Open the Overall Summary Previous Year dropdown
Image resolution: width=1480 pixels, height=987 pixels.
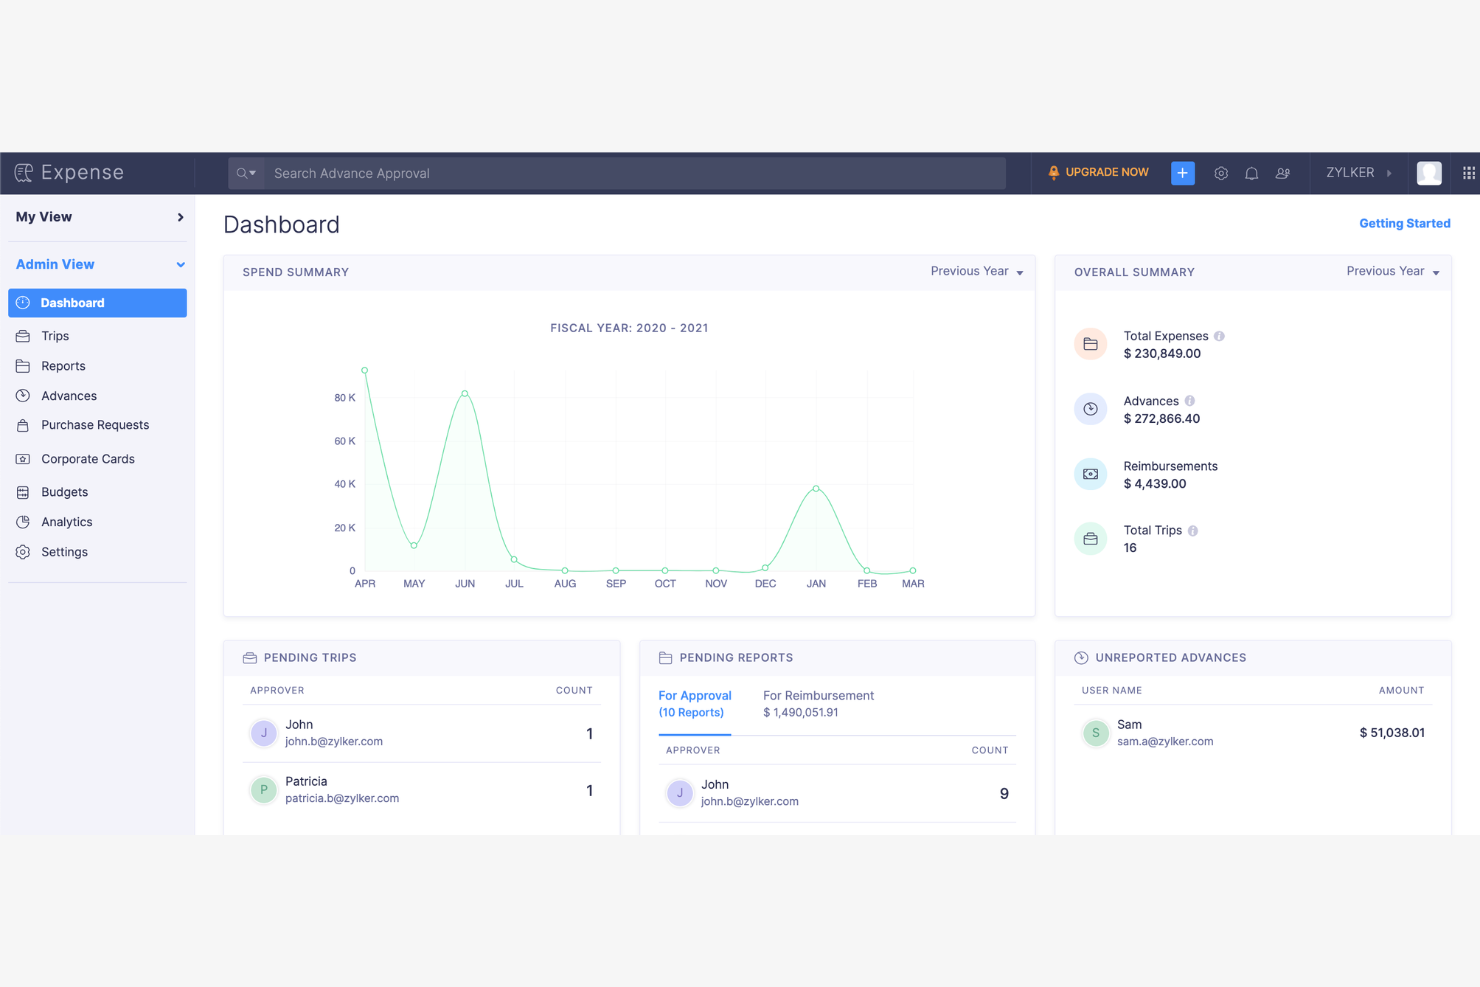click(x=1392, y=271)
